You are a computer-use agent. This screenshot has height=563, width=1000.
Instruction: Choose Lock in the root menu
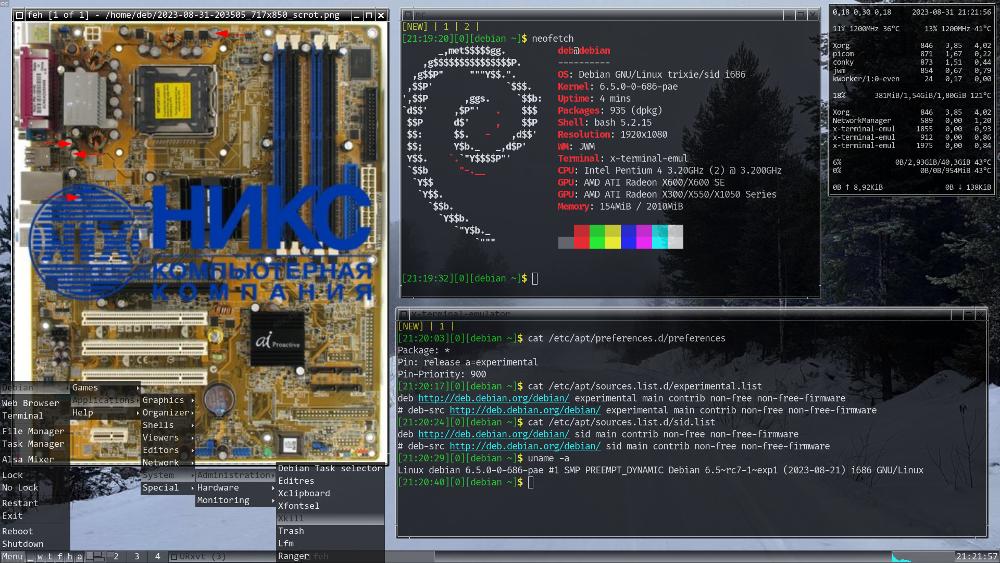[35, 475]
